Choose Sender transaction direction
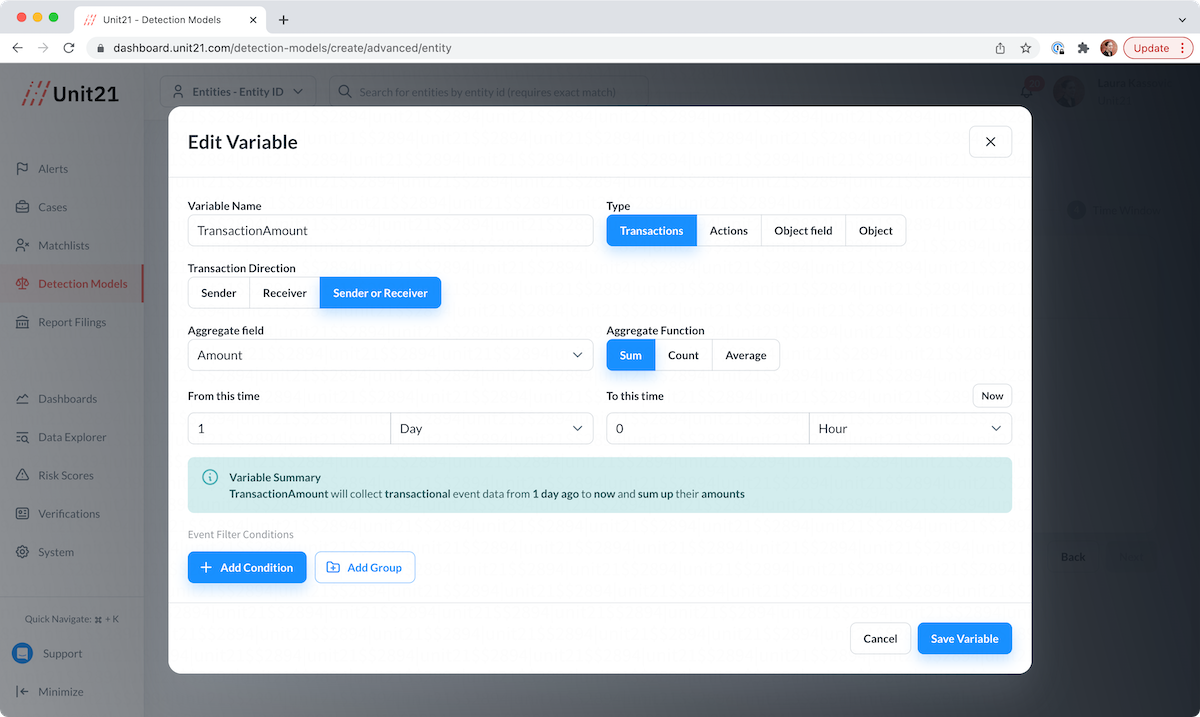 (219, 293)
